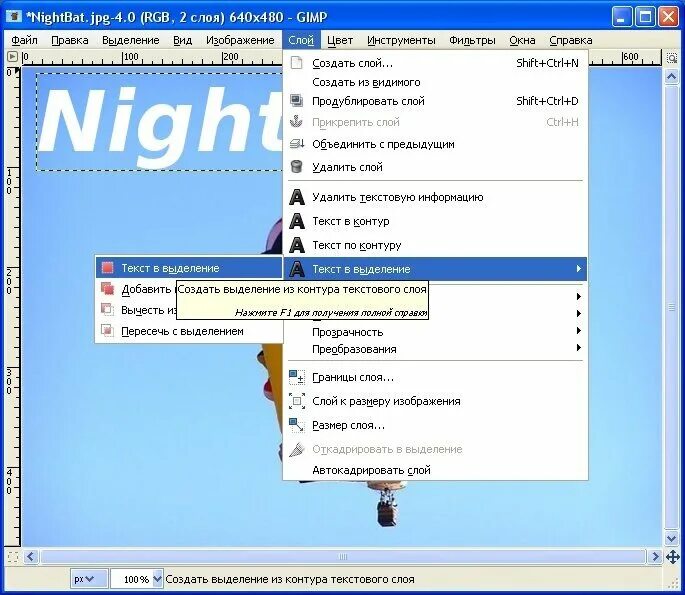Choose Автокадрировать слой

436,470
